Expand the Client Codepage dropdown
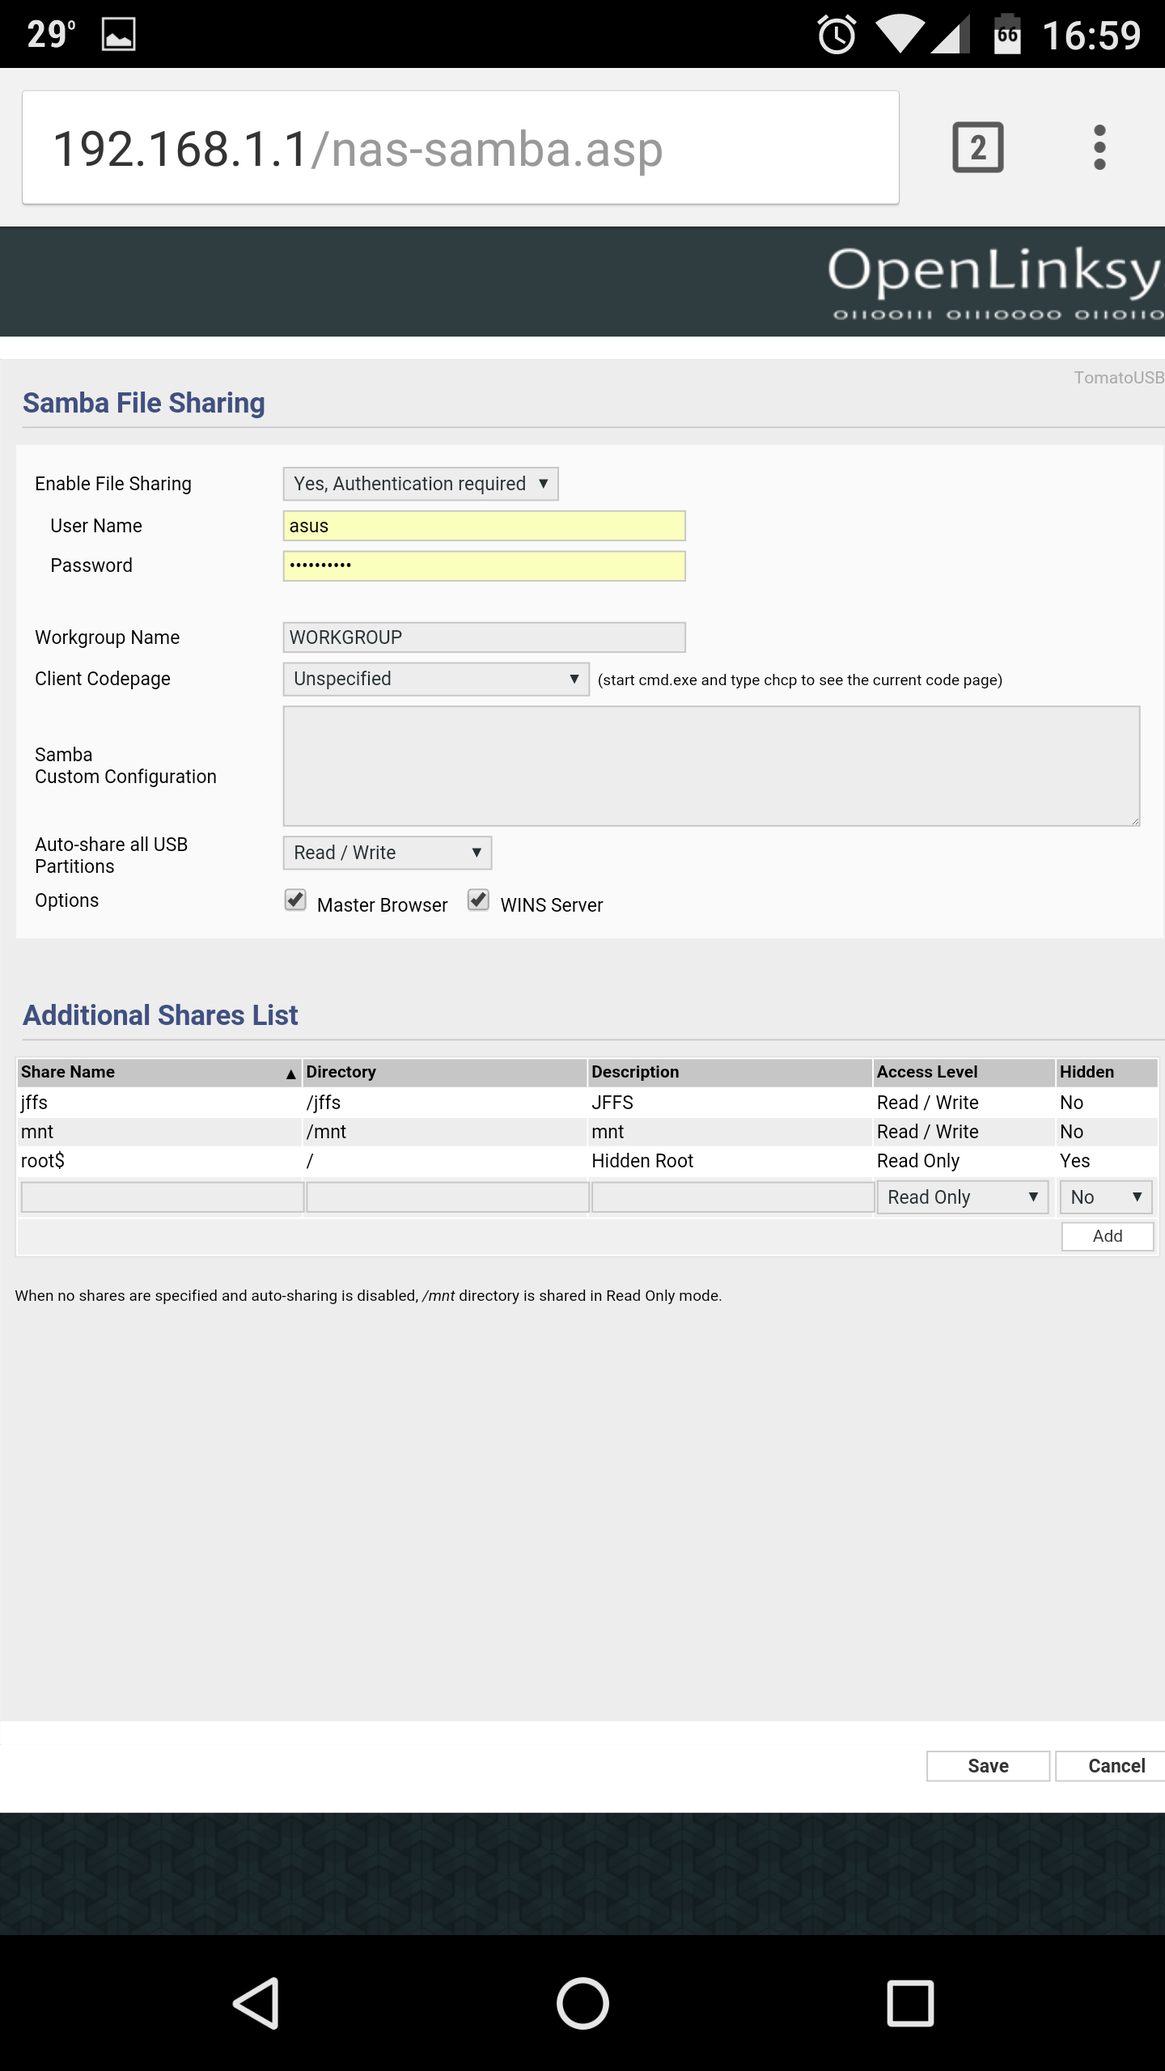The width and height of the screenshot is (1165, 2071). click(436, 679)
